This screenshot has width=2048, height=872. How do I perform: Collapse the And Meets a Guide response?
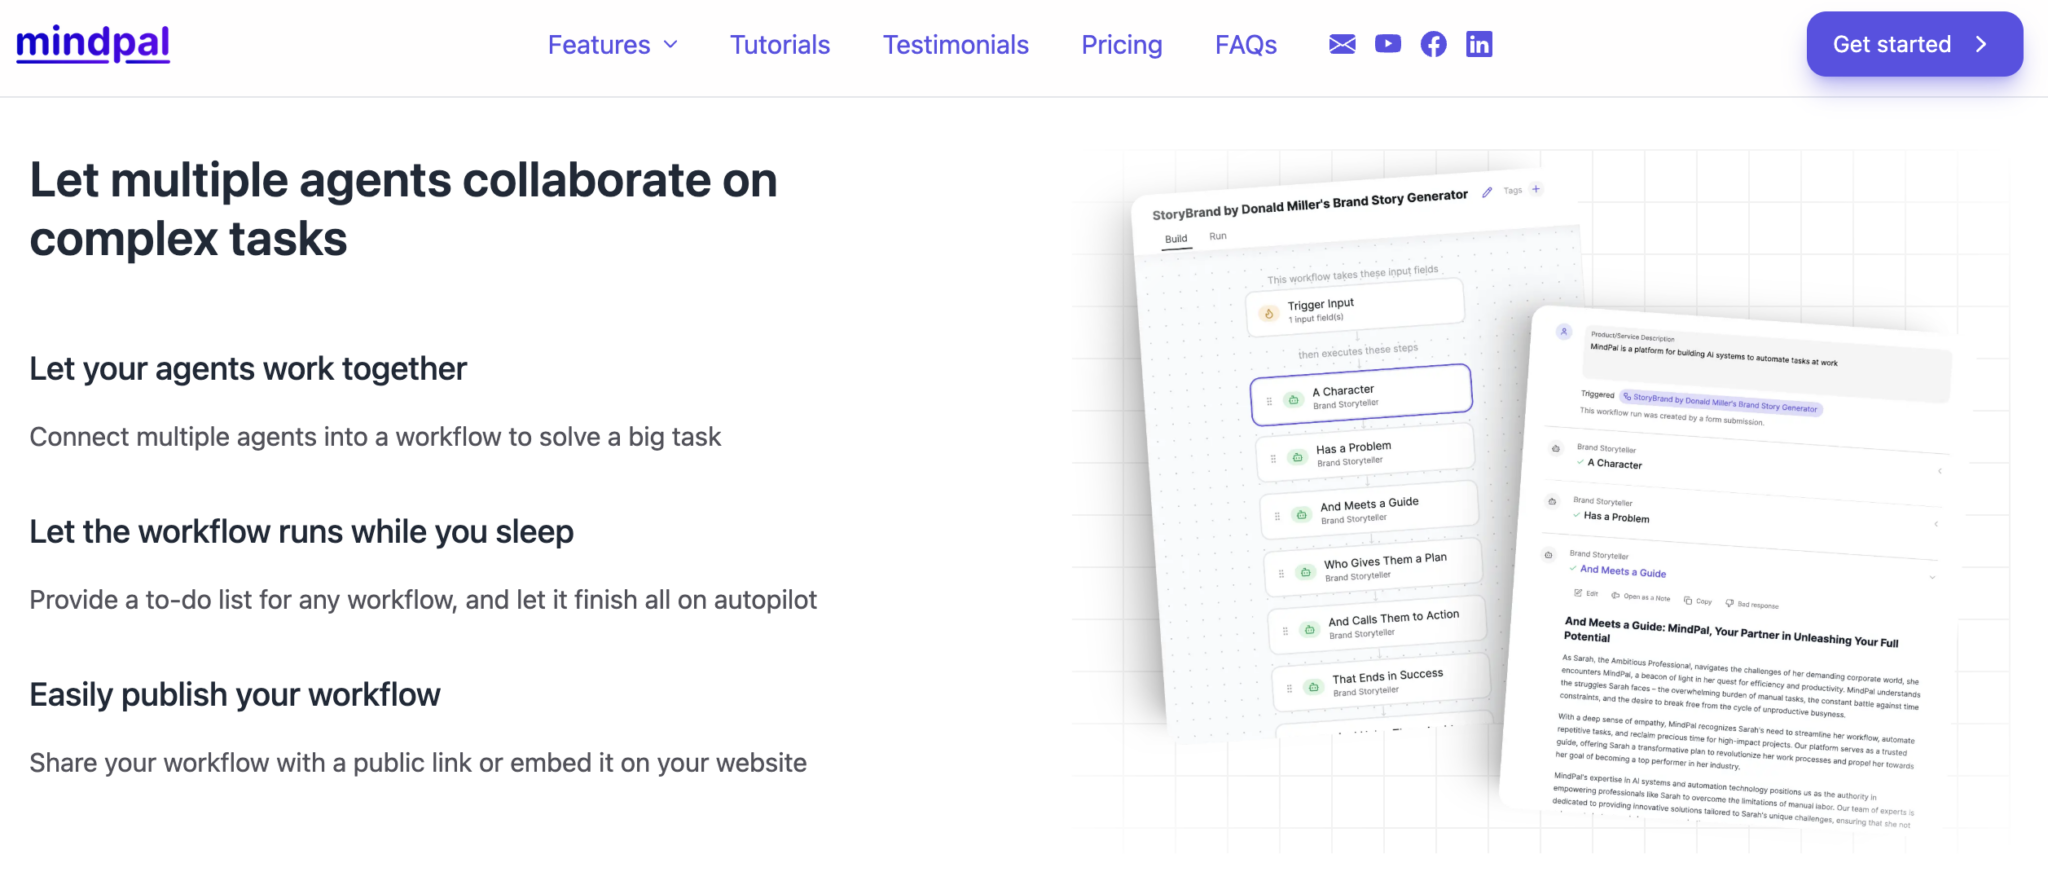(1932, 578)
